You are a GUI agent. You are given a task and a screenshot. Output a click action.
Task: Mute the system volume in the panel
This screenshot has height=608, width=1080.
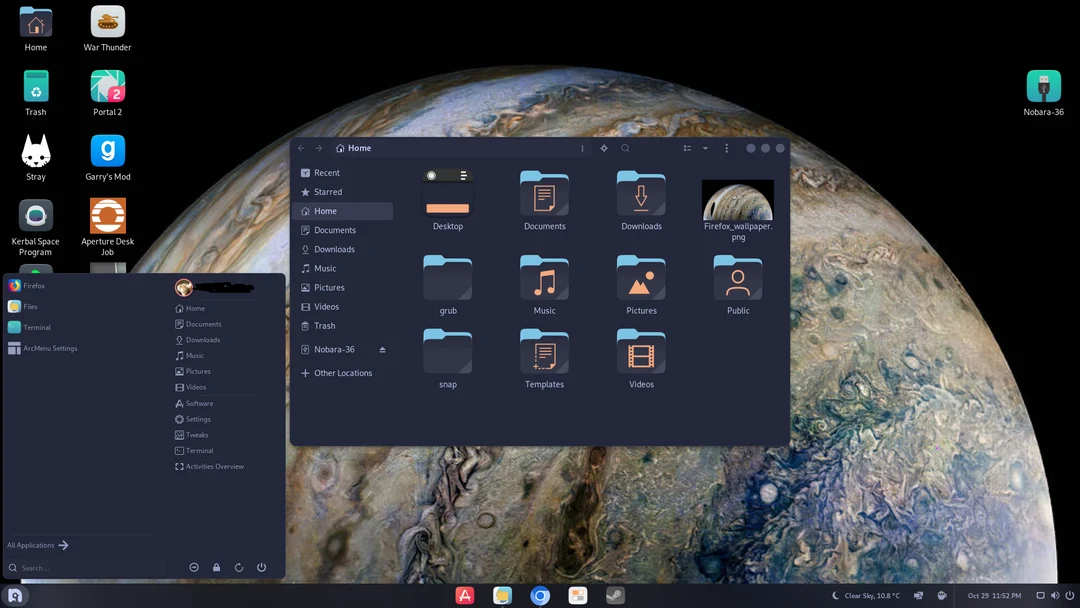[x=1055, y=595]
